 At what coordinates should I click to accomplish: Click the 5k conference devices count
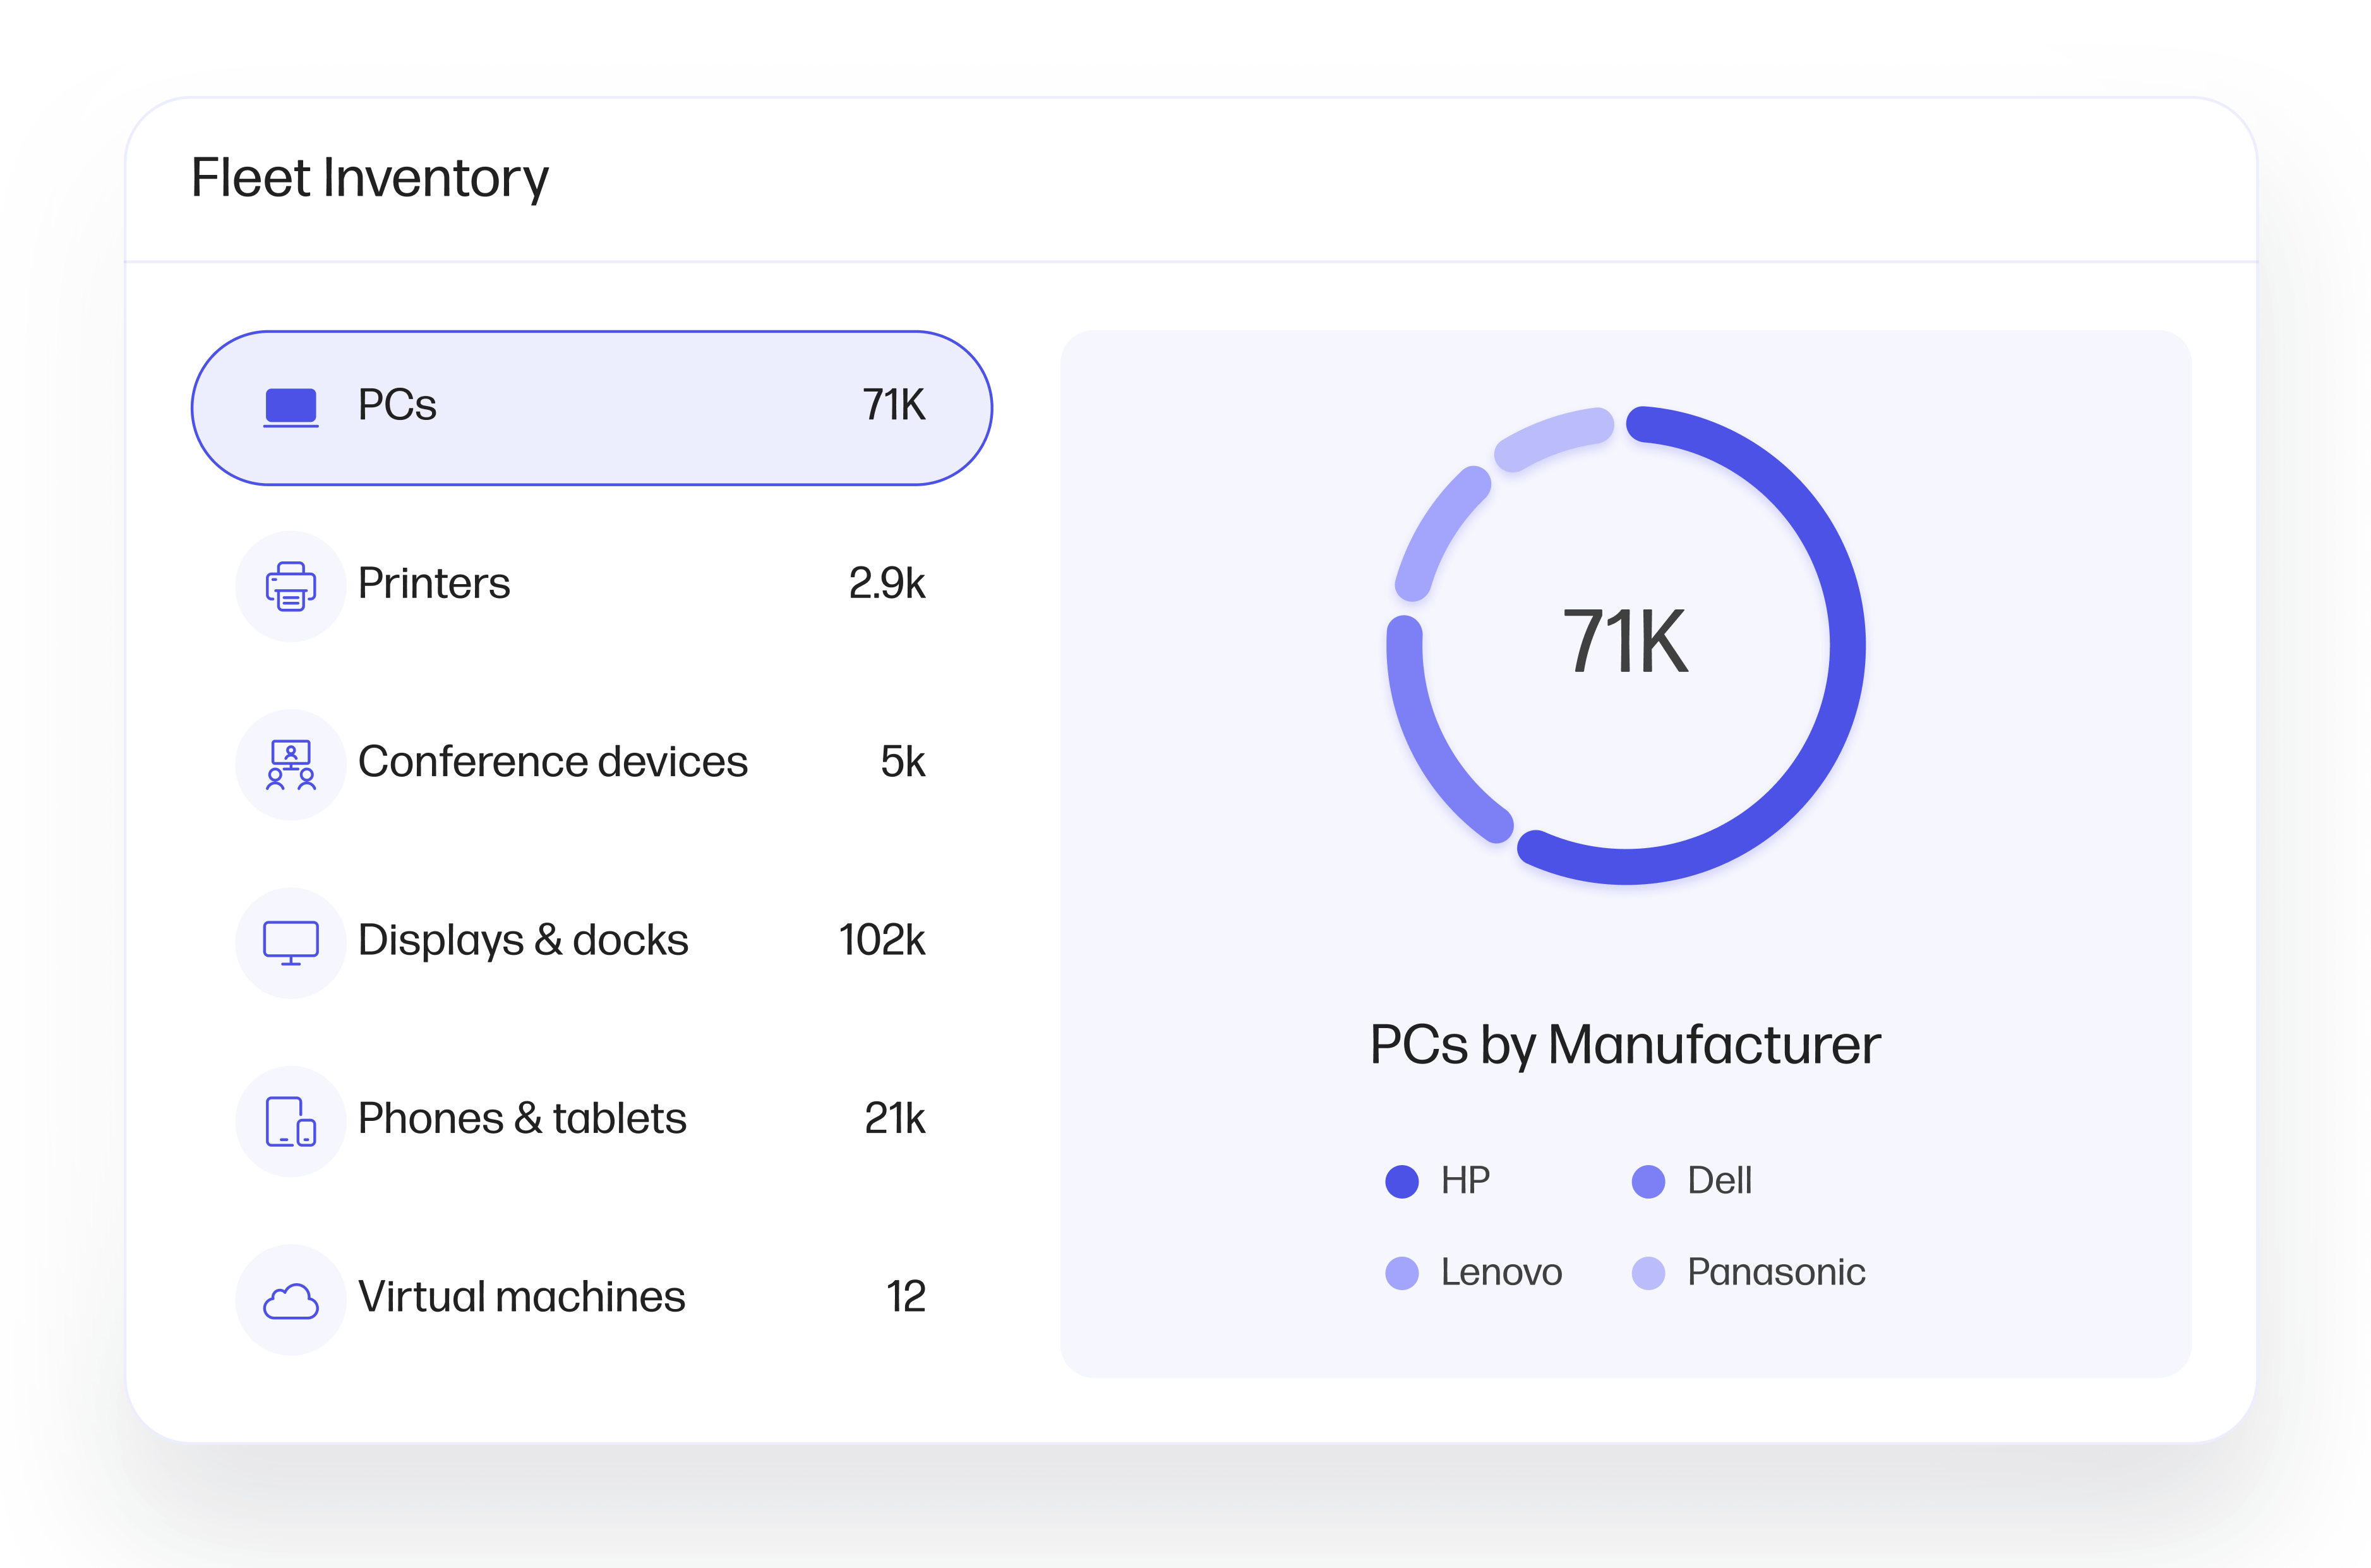(903, 762)
